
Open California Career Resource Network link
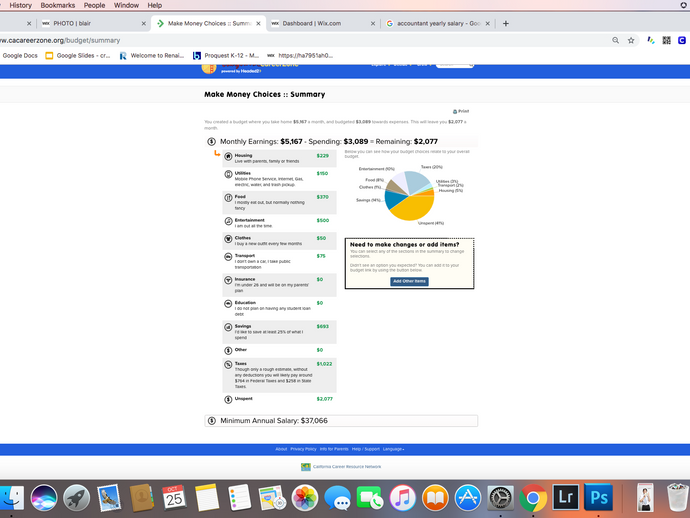pyautogui.click(x=347, y=467)
